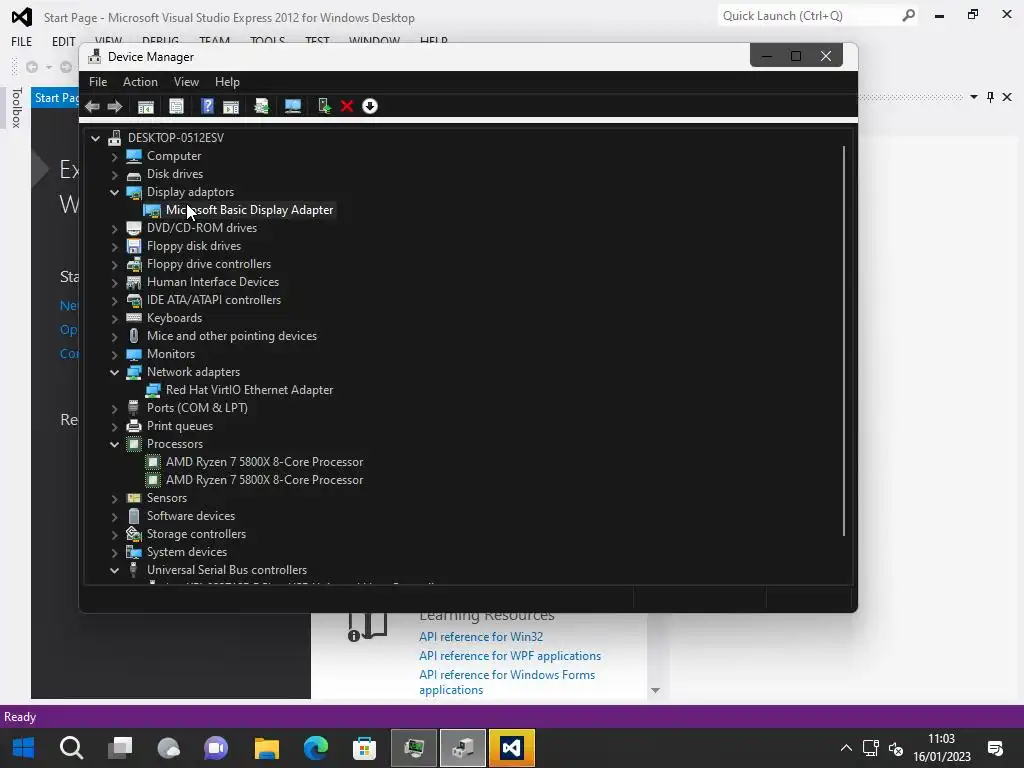This screenshot has height=768, width=1024.
Task: Open API reference for Windows Forms link
Action: 507,682
